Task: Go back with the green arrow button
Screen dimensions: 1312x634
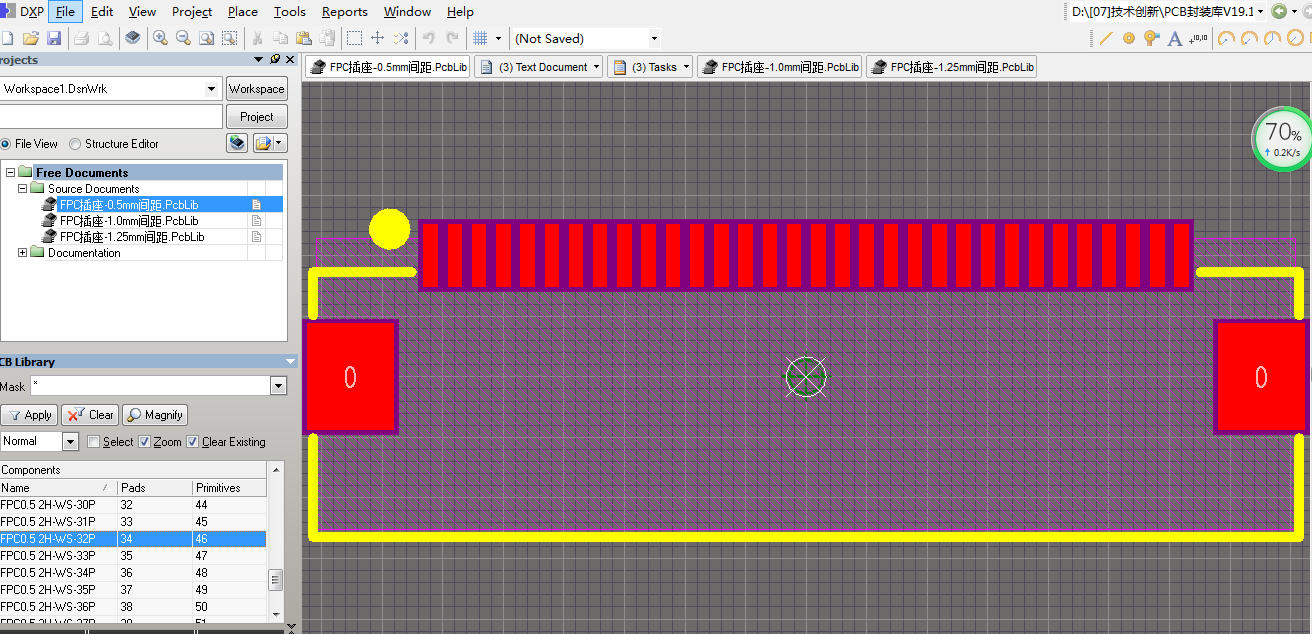Action: [1279, 11]
